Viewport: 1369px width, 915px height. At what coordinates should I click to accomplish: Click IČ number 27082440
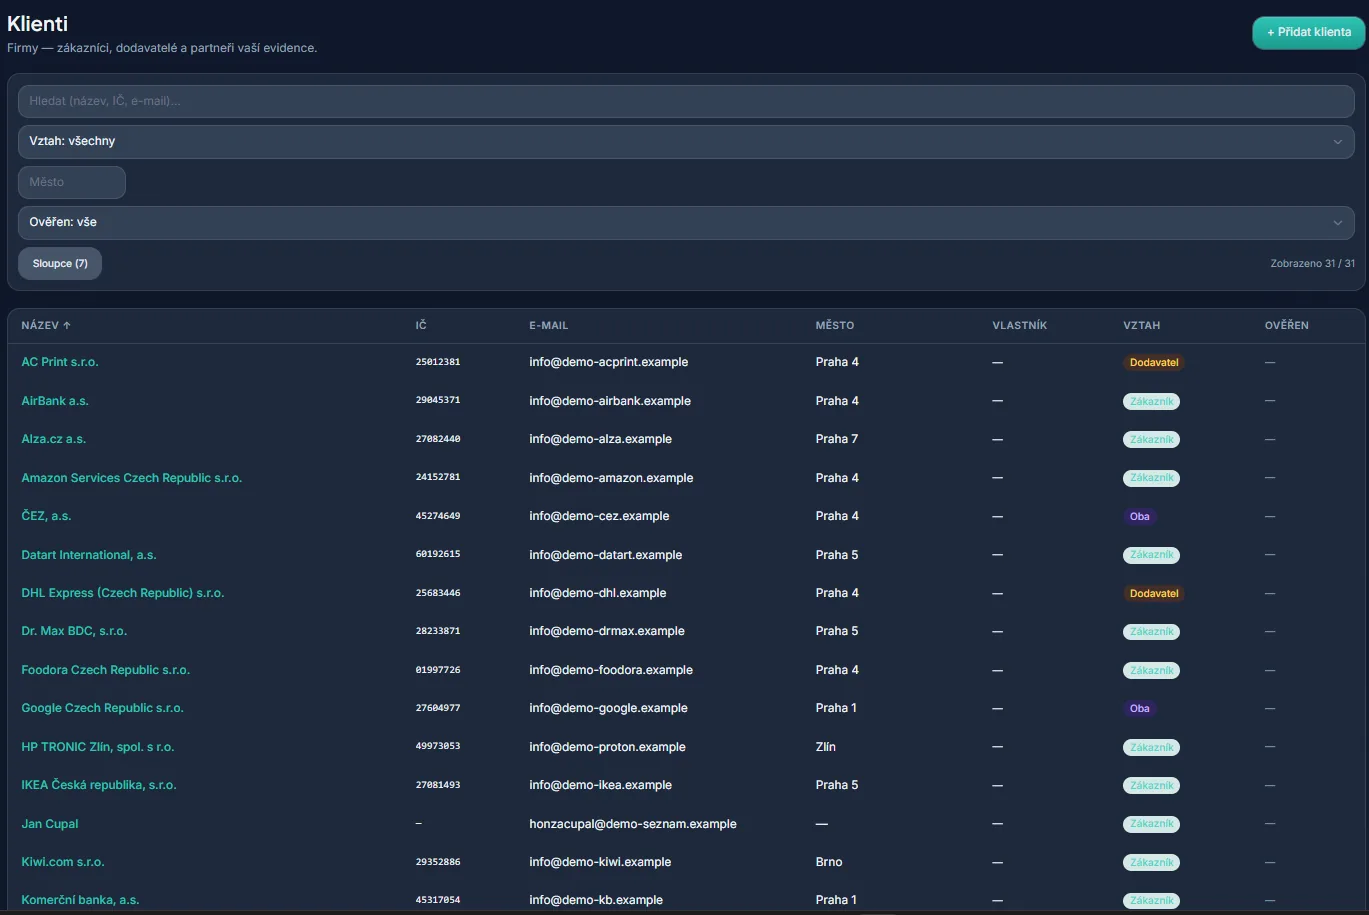click(438, 439)
